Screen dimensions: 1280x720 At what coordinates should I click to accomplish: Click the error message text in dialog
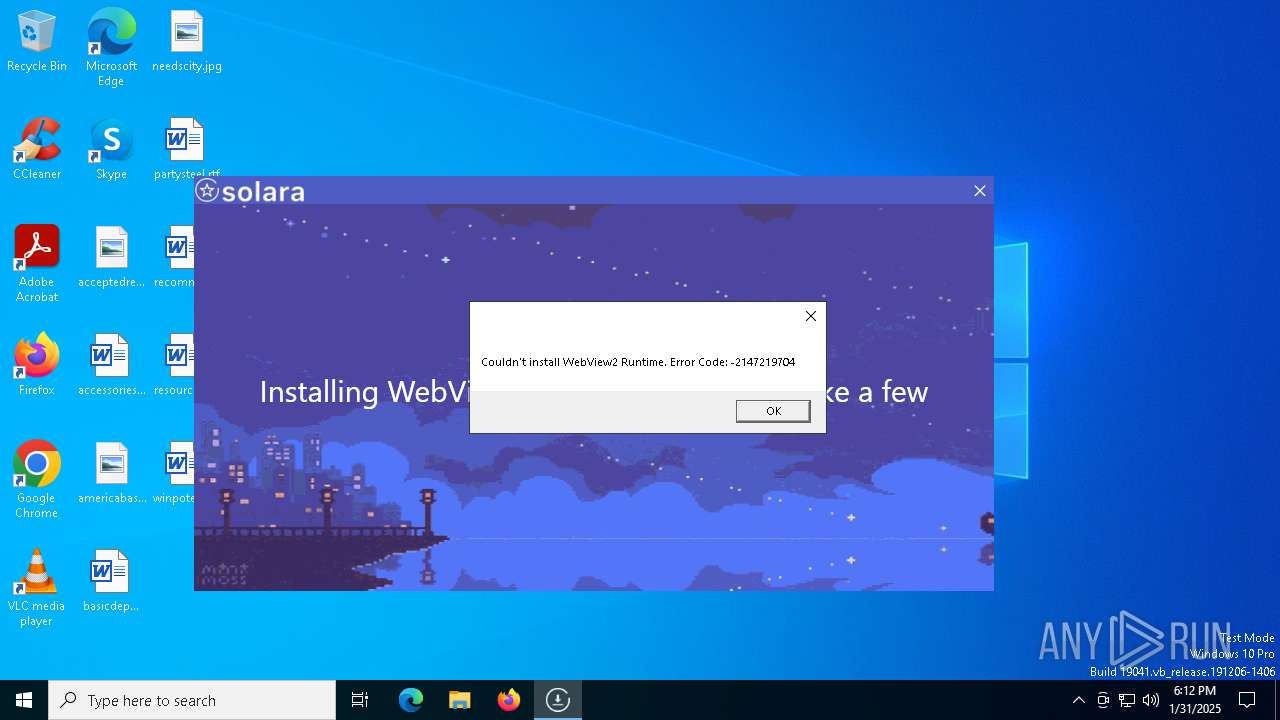(638, 362)
